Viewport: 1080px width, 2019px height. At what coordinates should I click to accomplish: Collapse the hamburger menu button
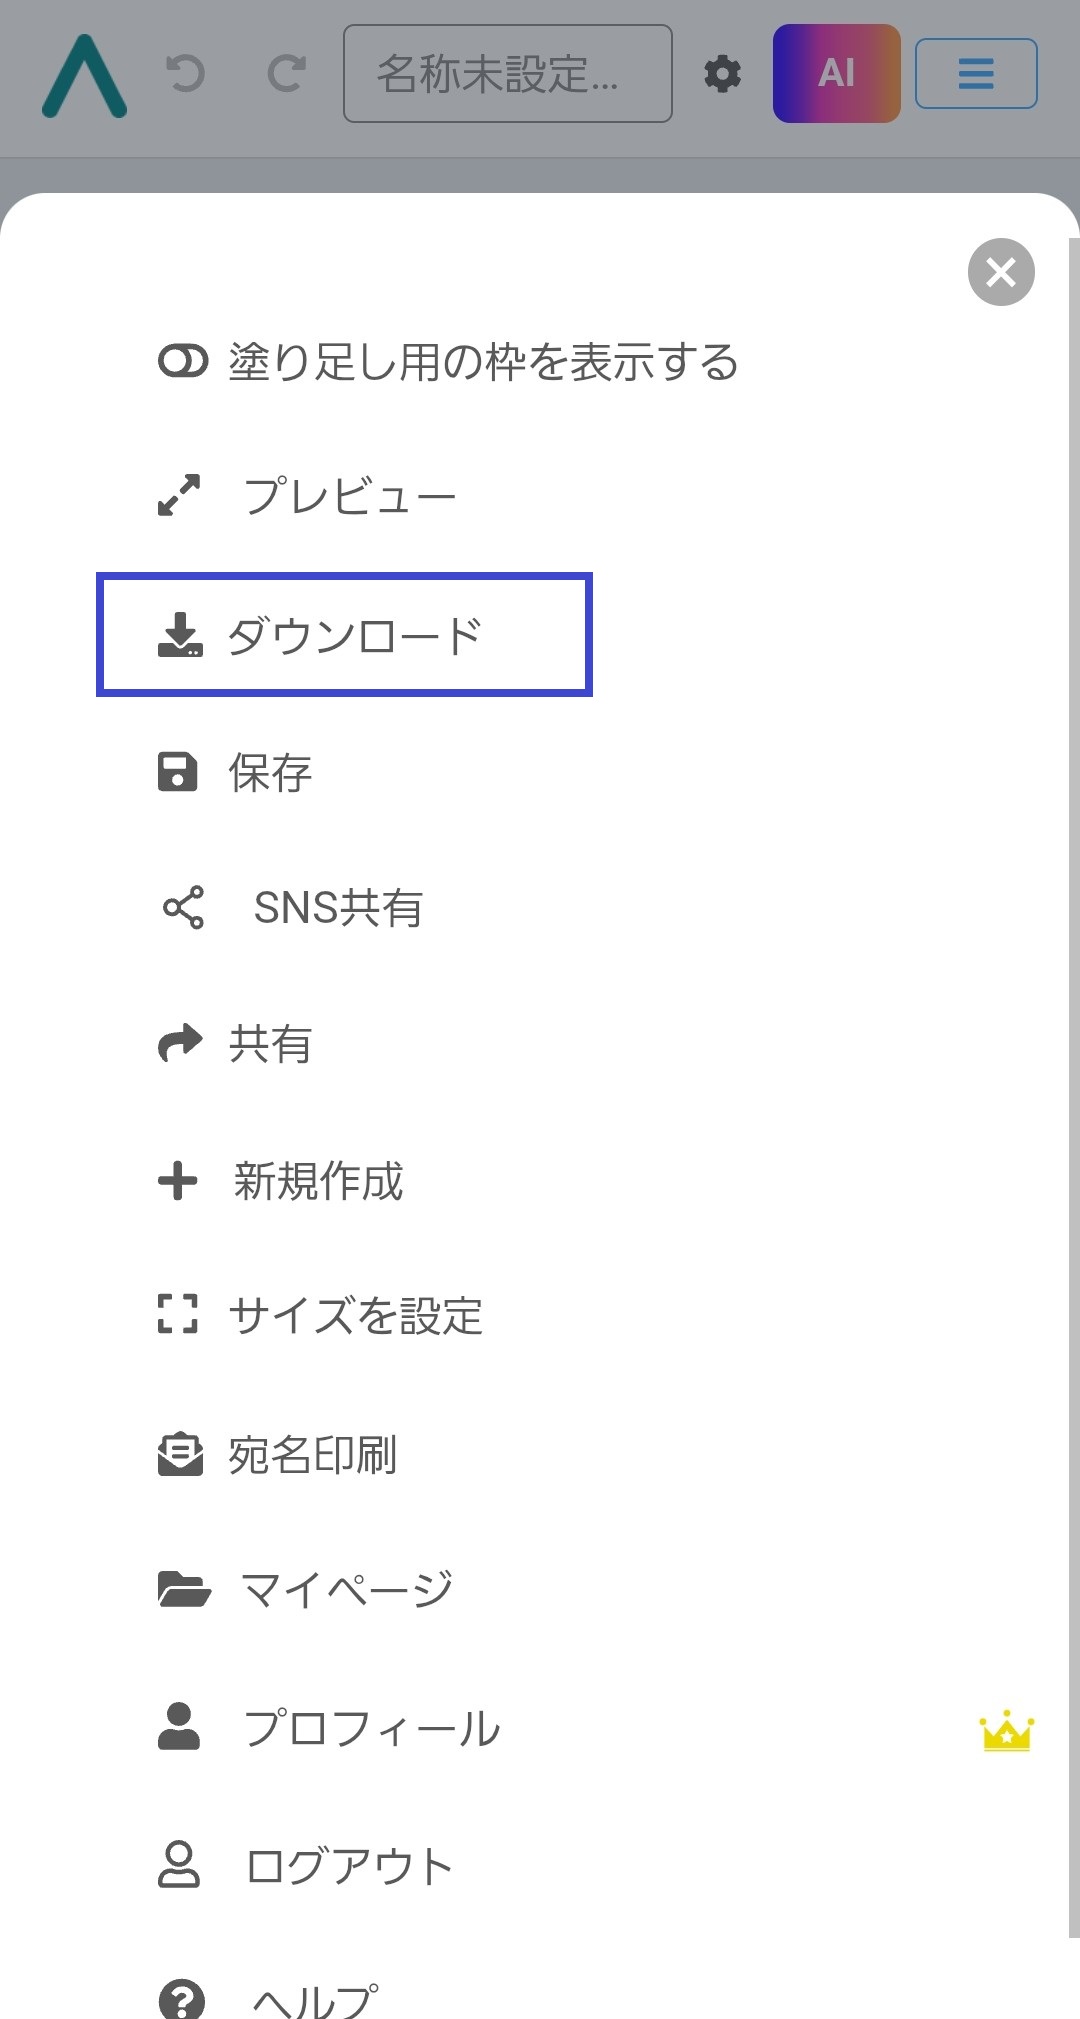click(x=976, y=73)
